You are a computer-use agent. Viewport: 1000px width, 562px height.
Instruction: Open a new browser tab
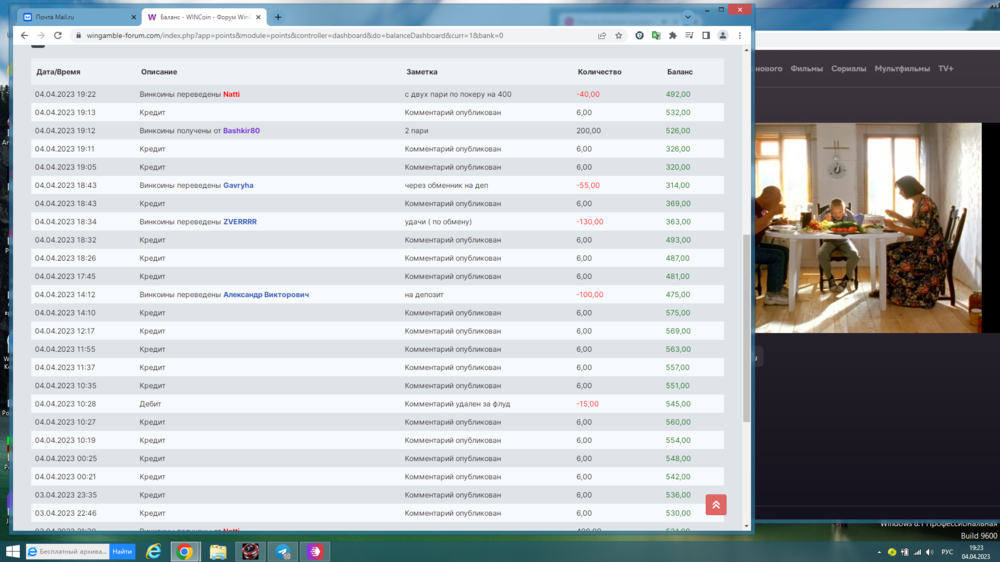[x=278, y=17]
